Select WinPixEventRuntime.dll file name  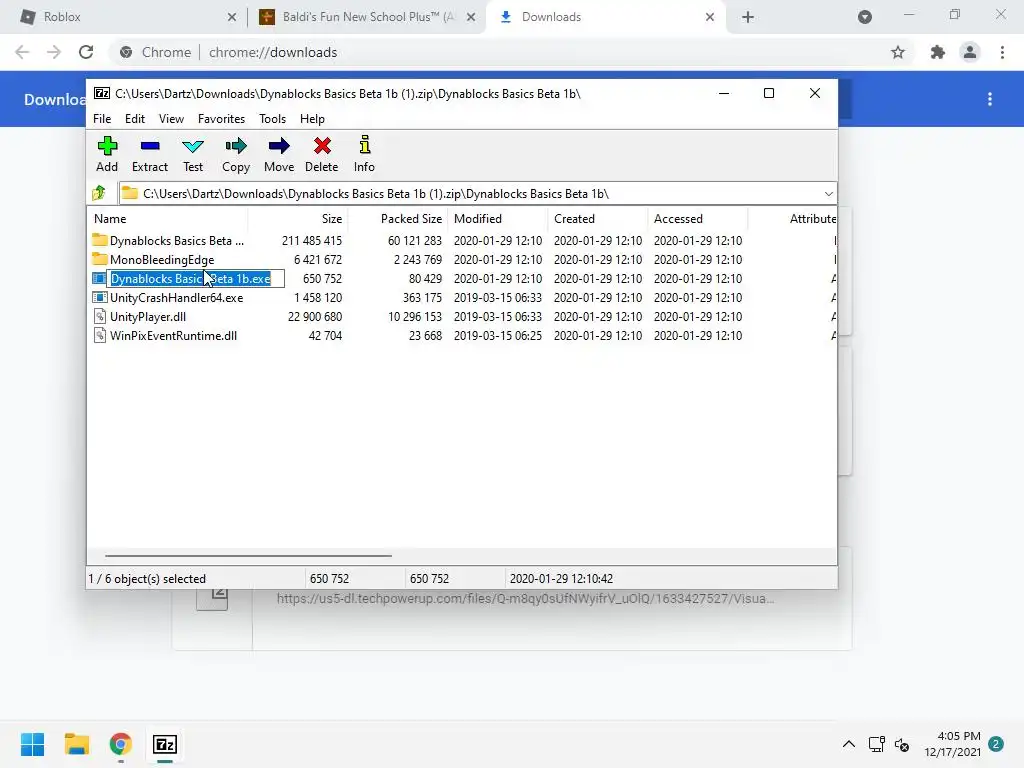pos(173,336)
